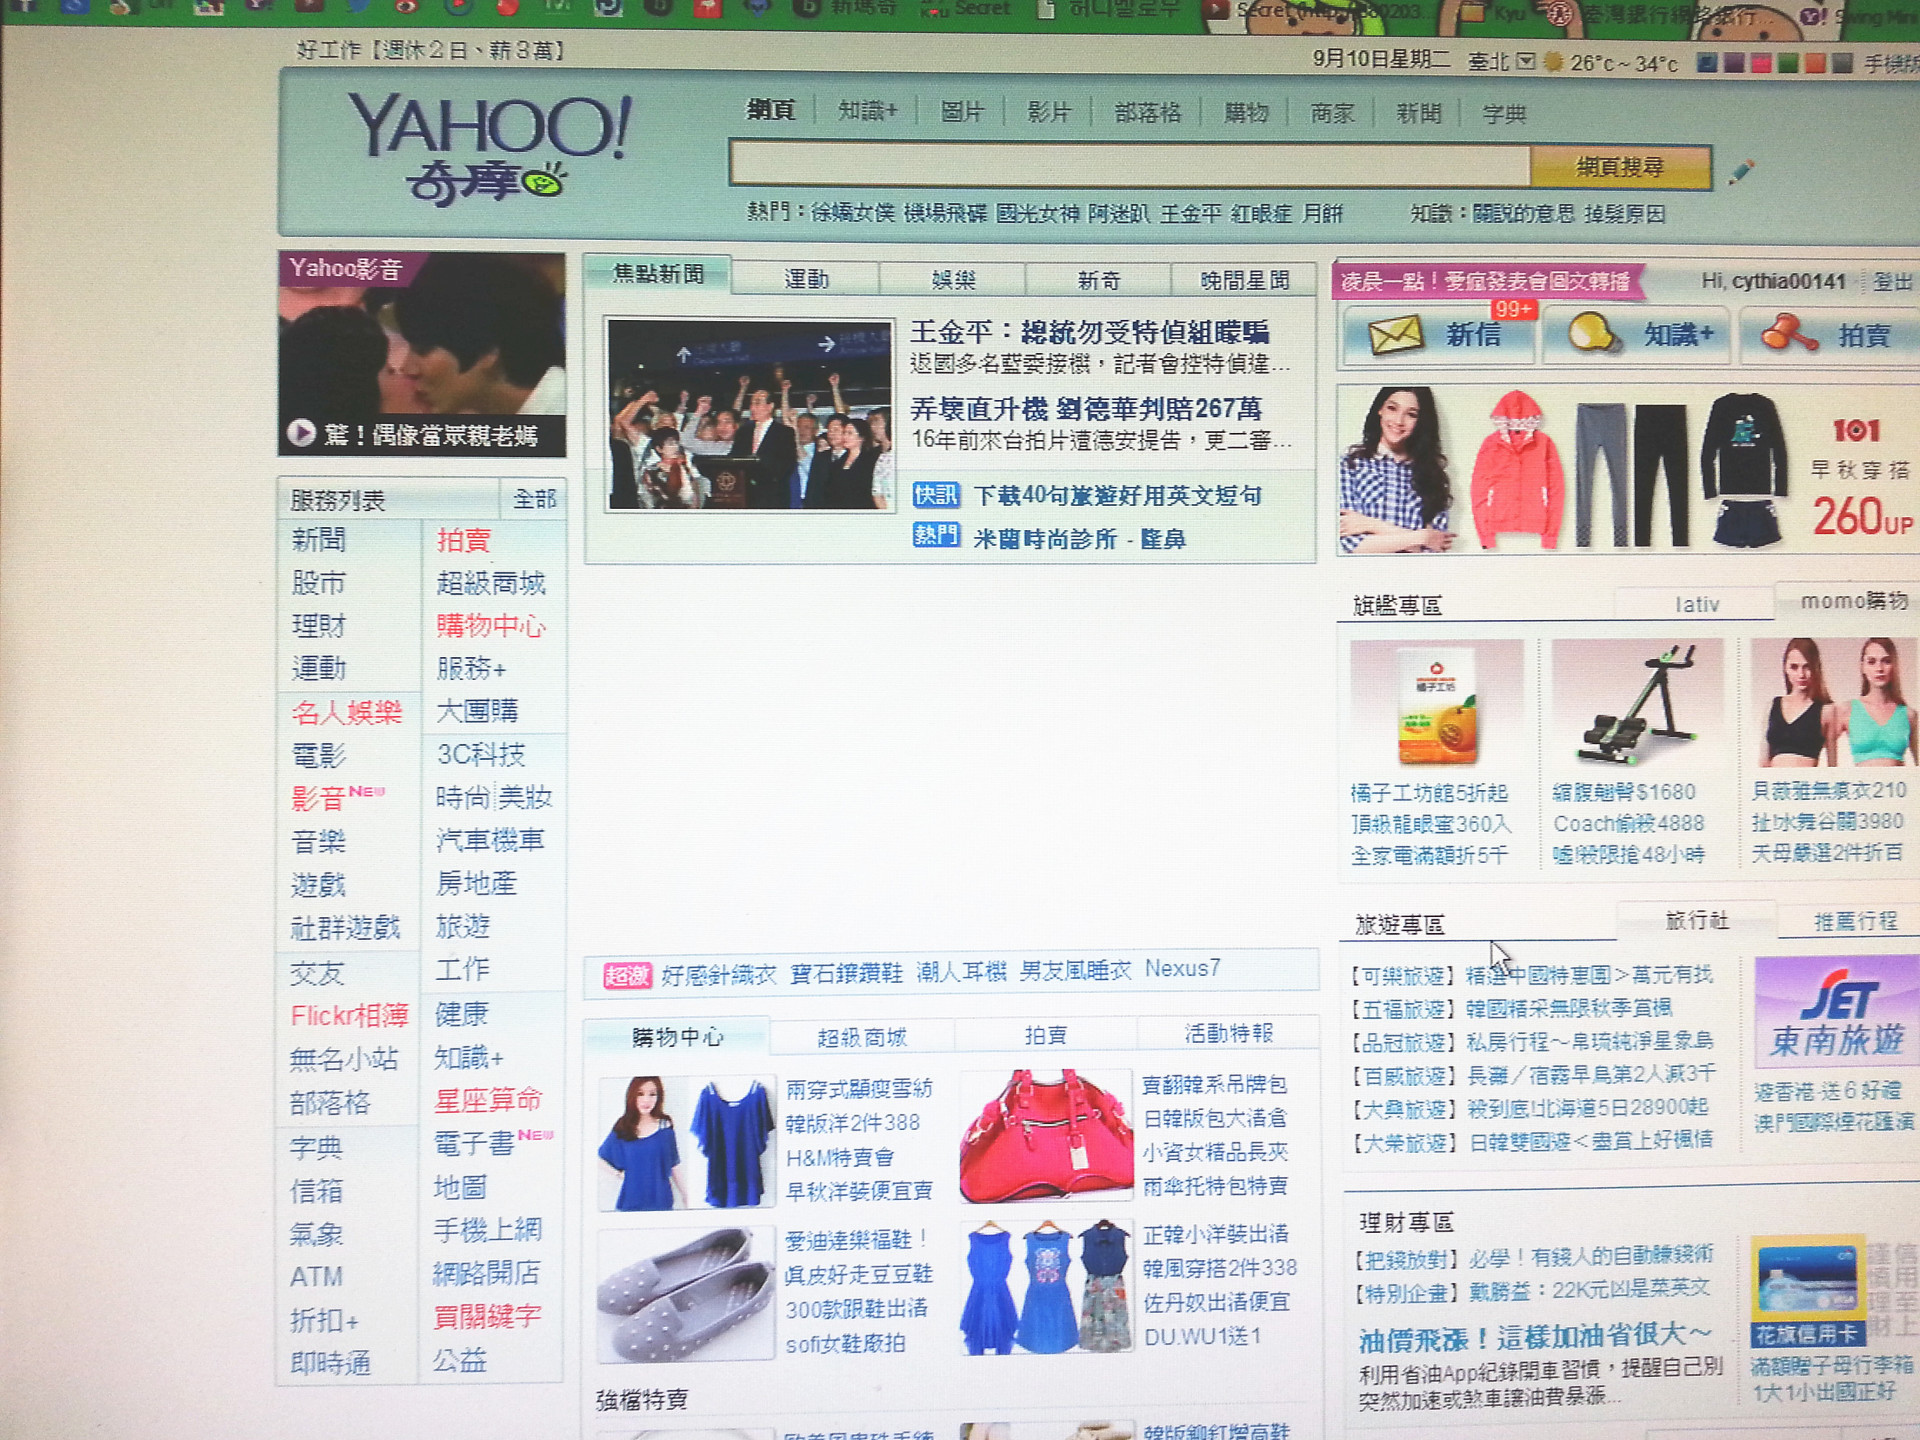Viewport: 1920px width, 1440px height.
Task: Open the 新信 mail envelope icon
Action: point(1394,336)
